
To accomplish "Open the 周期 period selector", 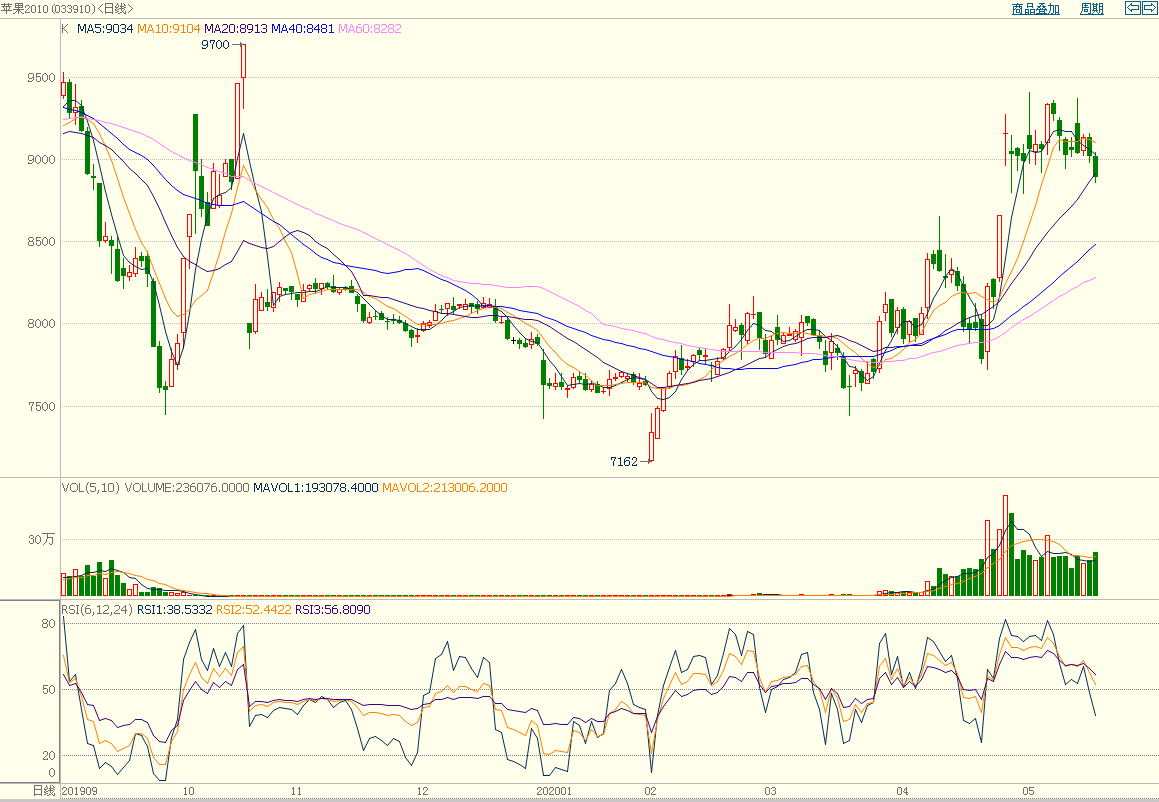I will (x=1092, y=9).
